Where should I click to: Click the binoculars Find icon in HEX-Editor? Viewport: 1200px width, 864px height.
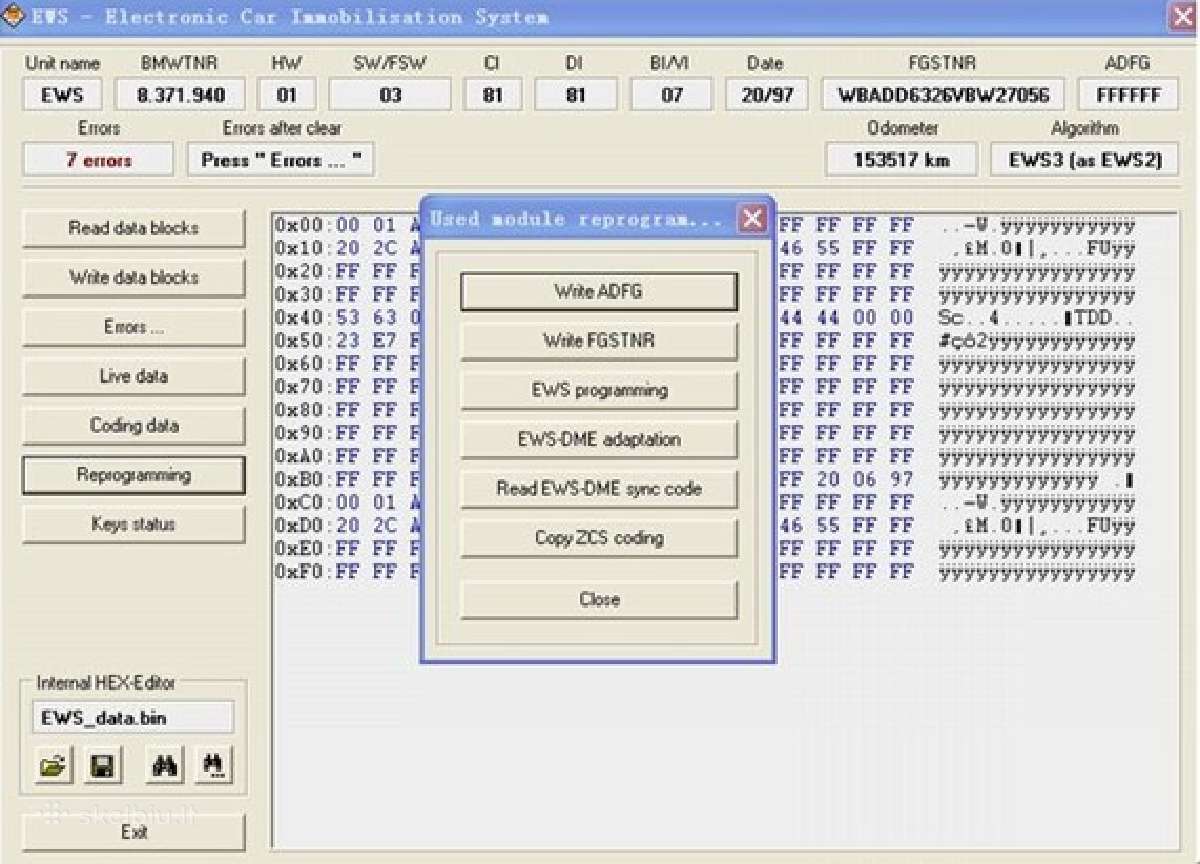click(165, 768)
